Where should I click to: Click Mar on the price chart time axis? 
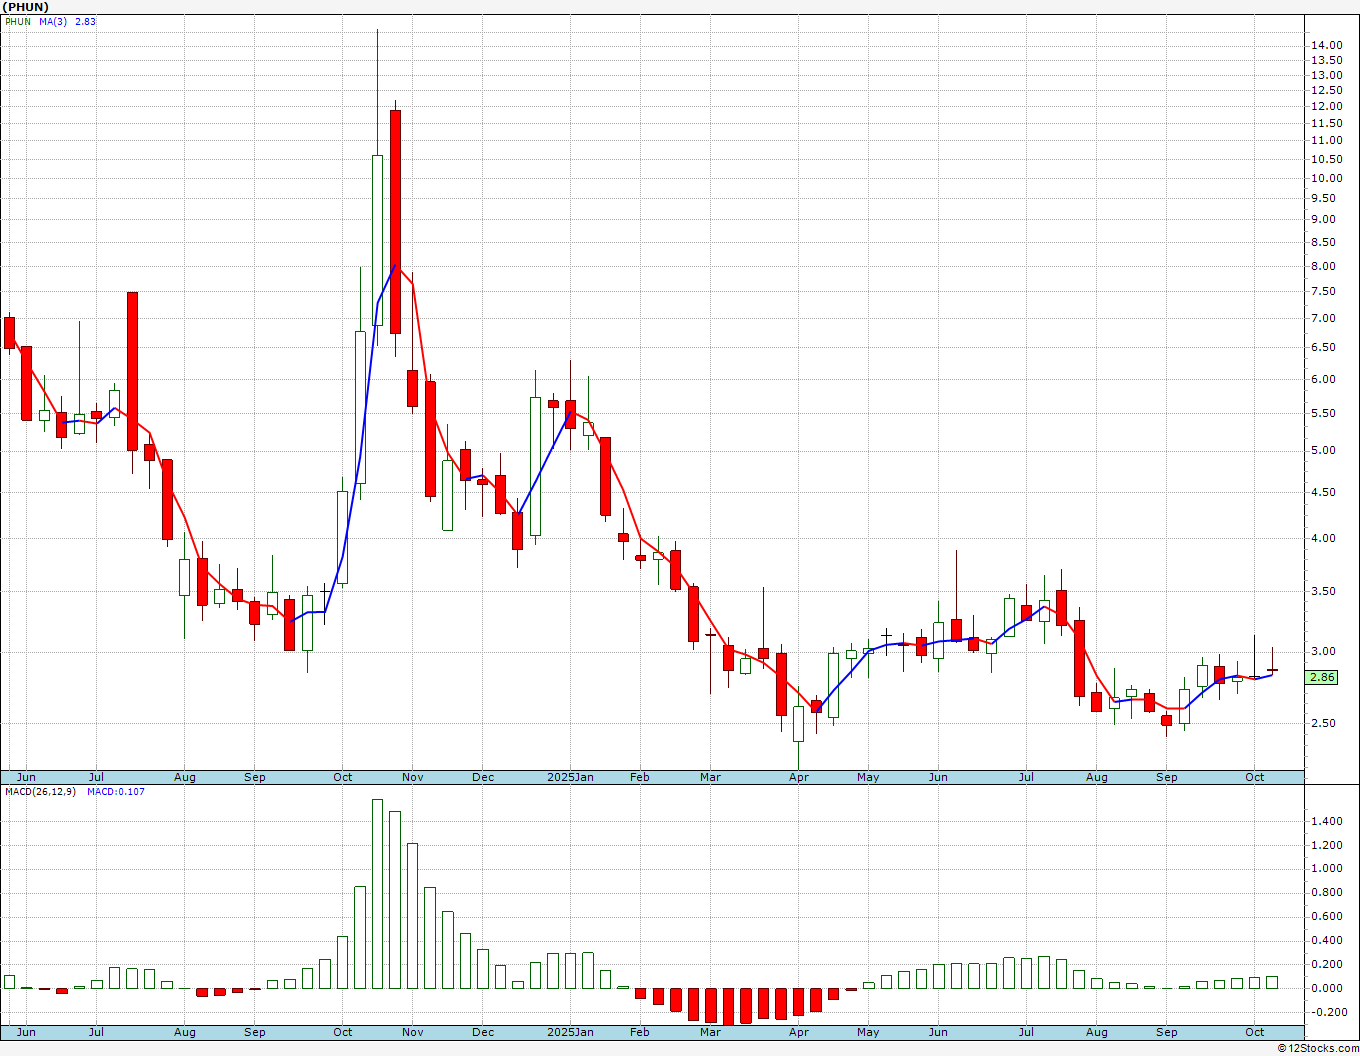[x=710, y=777]
